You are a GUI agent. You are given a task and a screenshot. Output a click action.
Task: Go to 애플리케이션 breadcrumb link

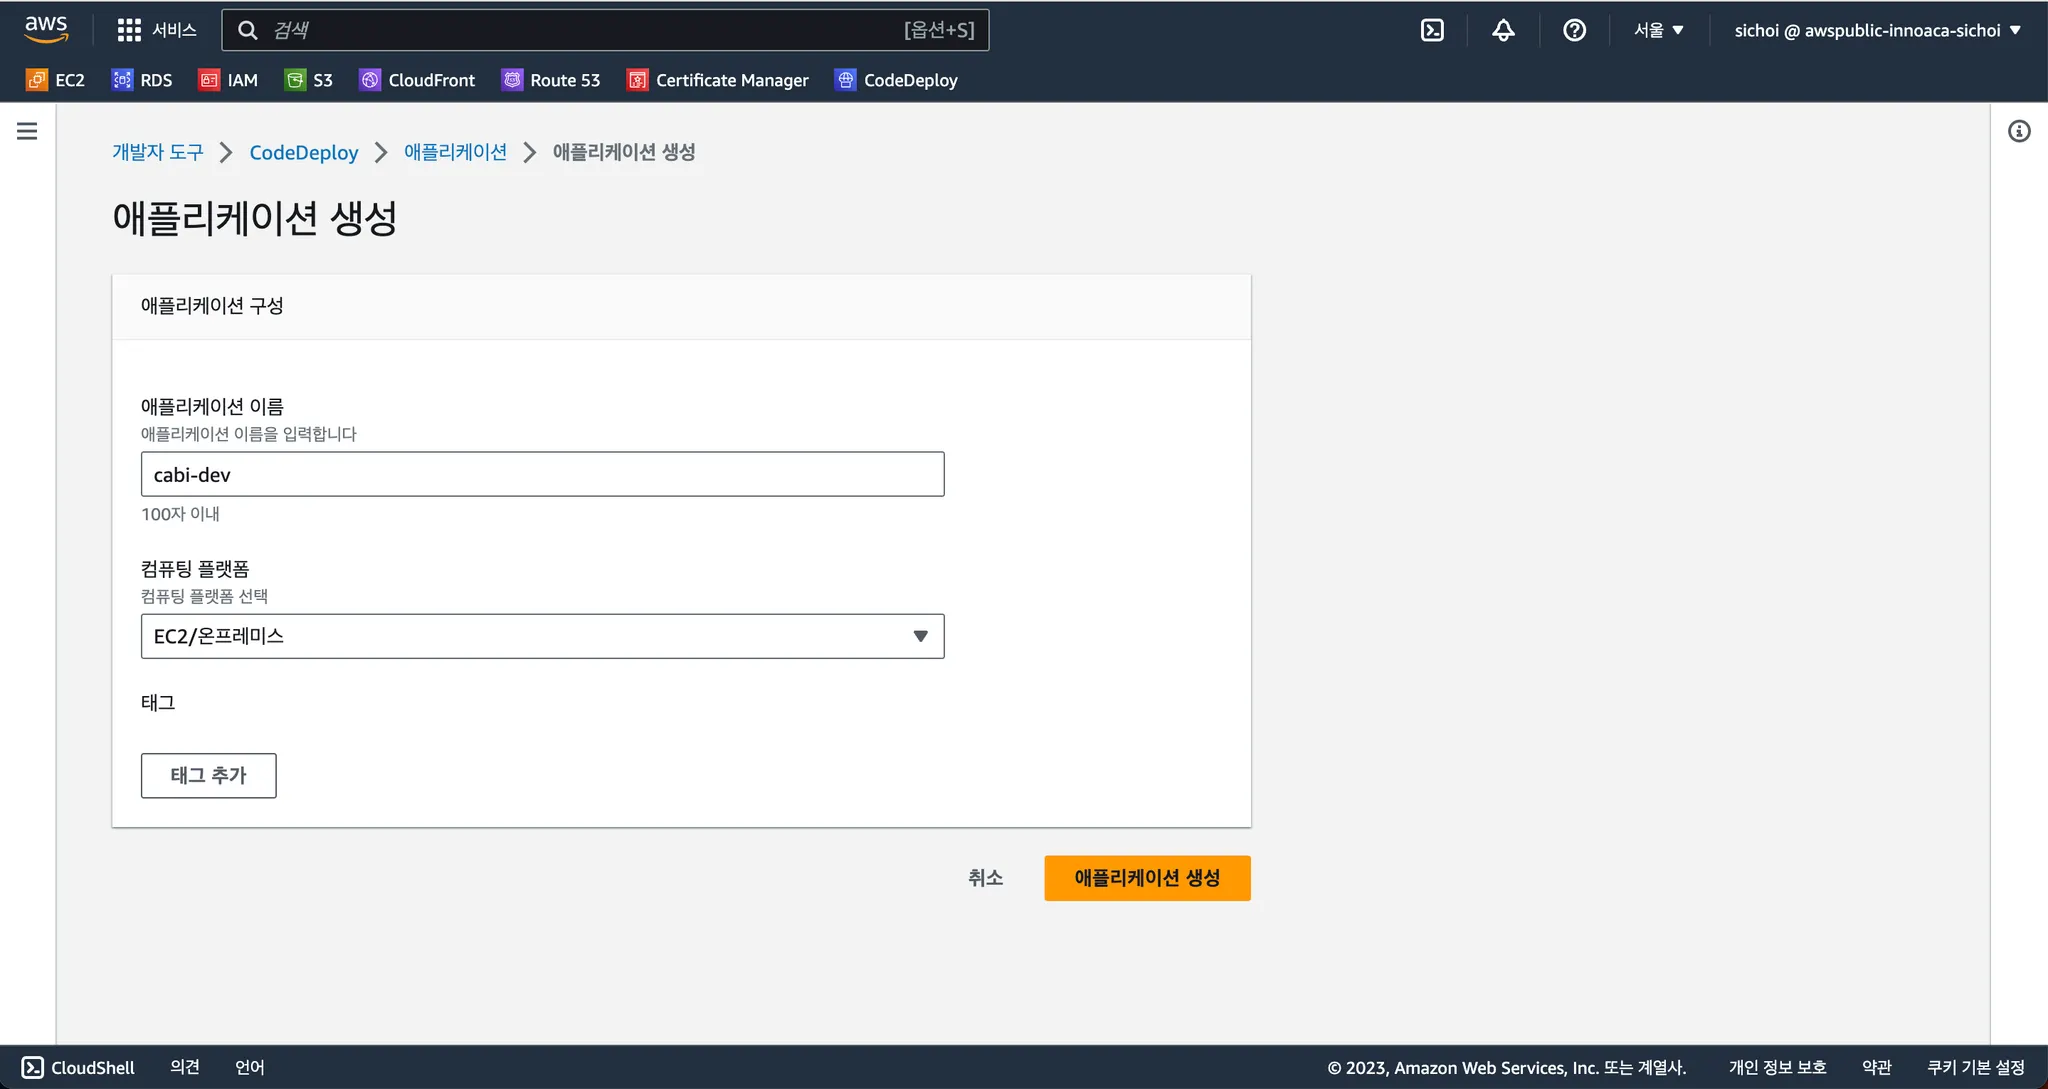pos(455,152)
